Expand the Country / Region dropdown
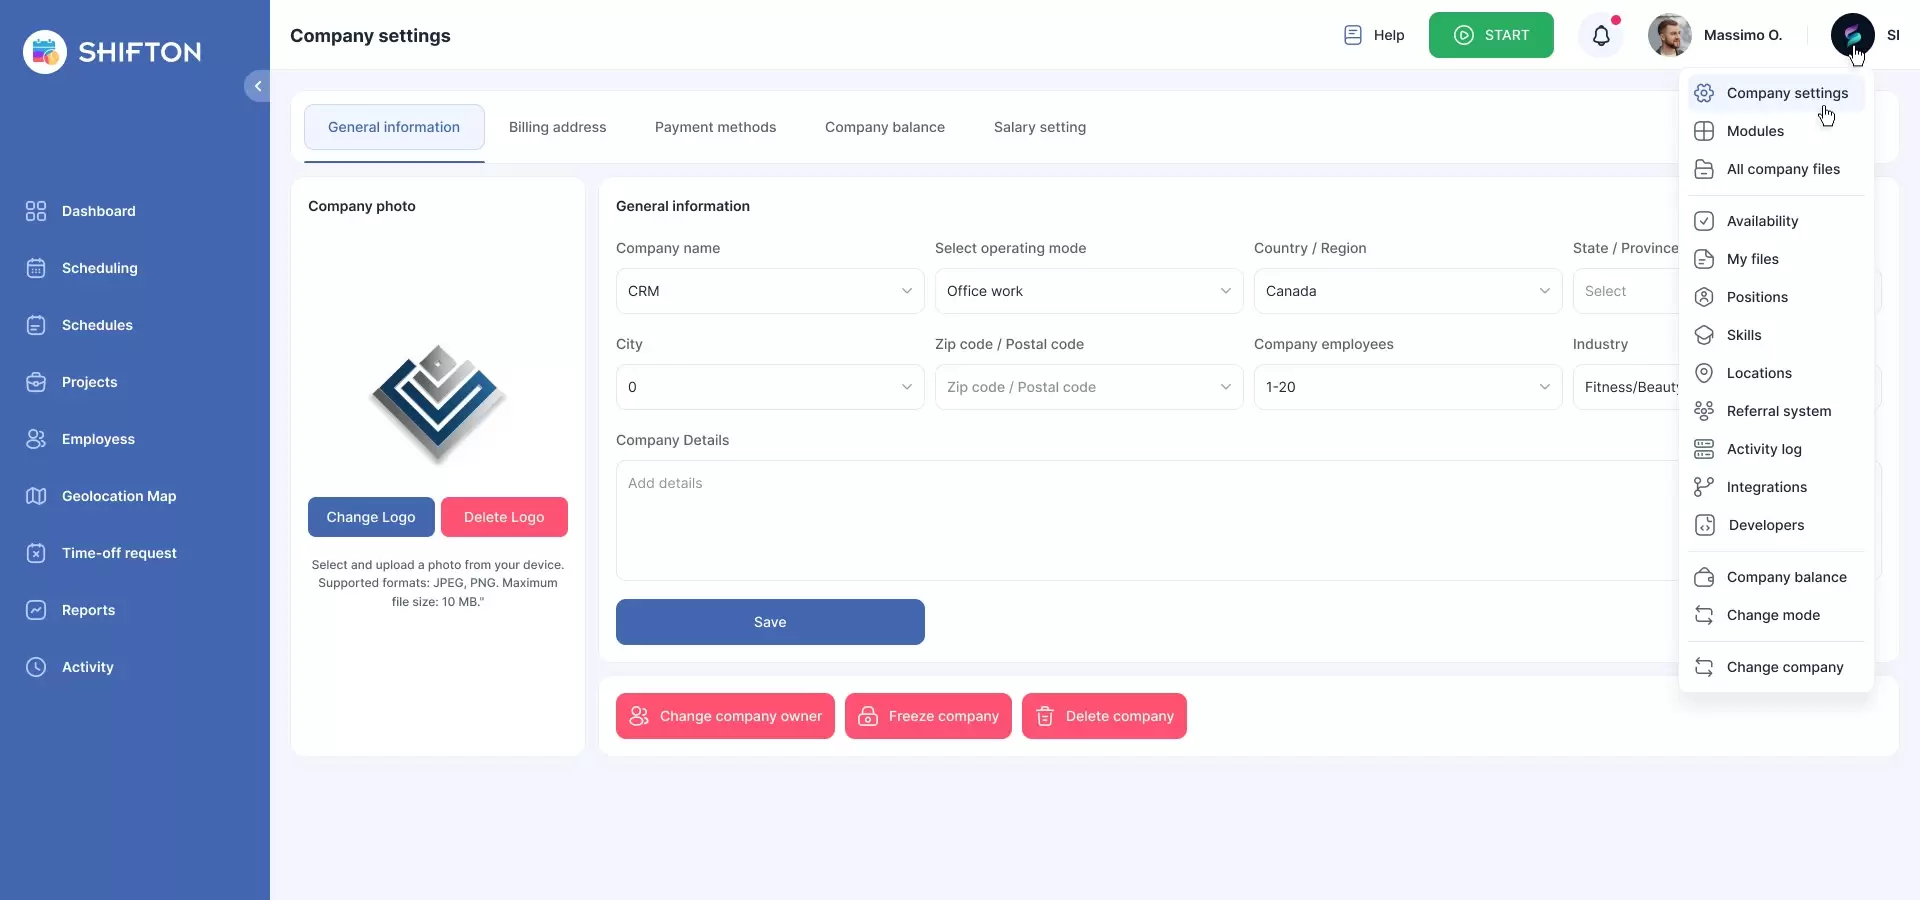Screen dimensions: 1920x900 1407,291
